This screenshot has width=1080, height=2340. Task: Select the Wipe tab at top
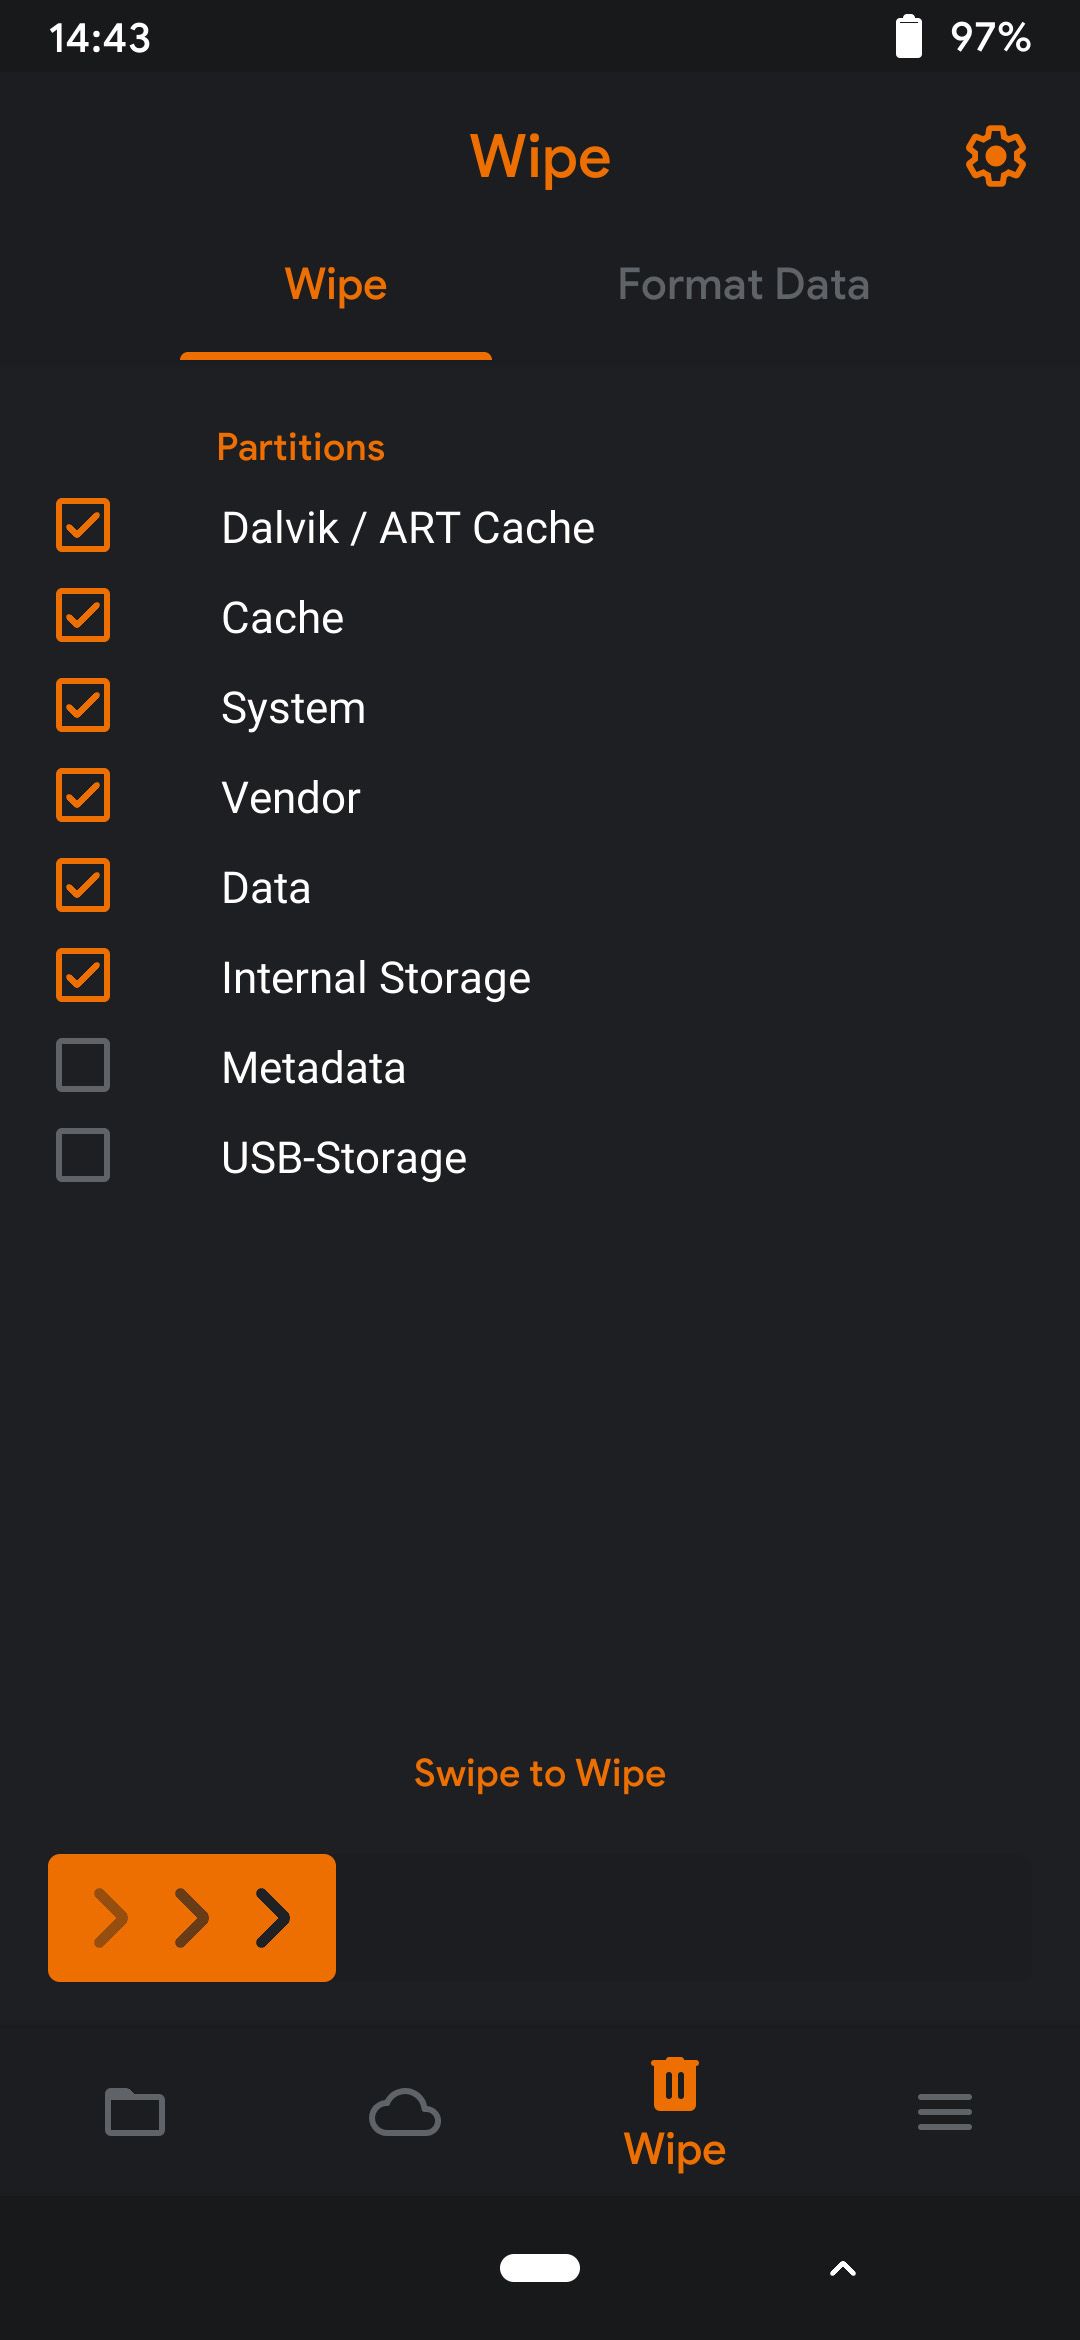(336, 285)
